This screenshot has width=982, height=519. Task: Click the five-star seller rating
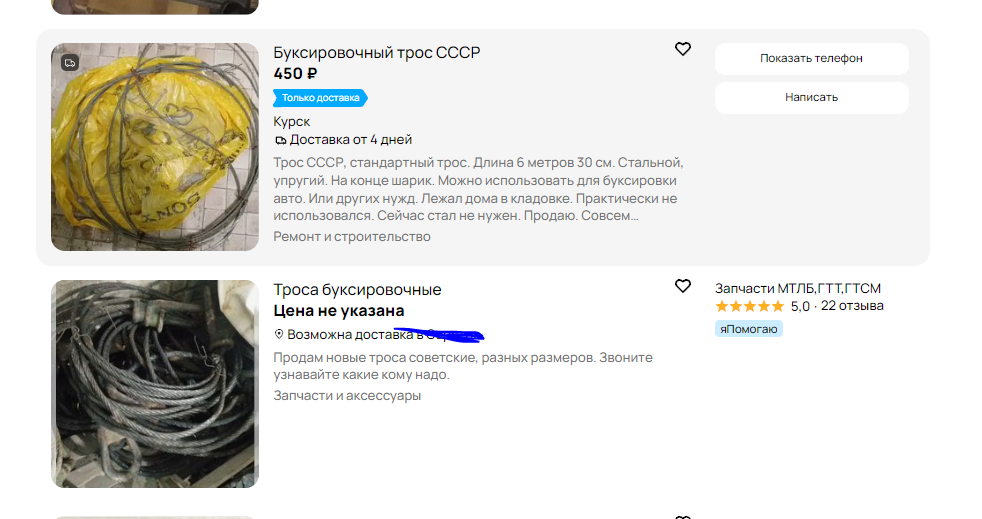(x=750, y=306)
